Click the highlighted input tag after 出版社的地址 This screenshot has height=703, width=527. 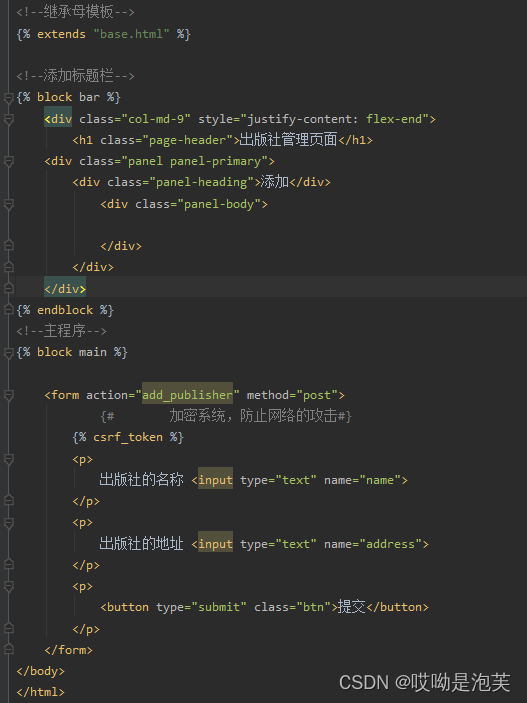point(215,544)
